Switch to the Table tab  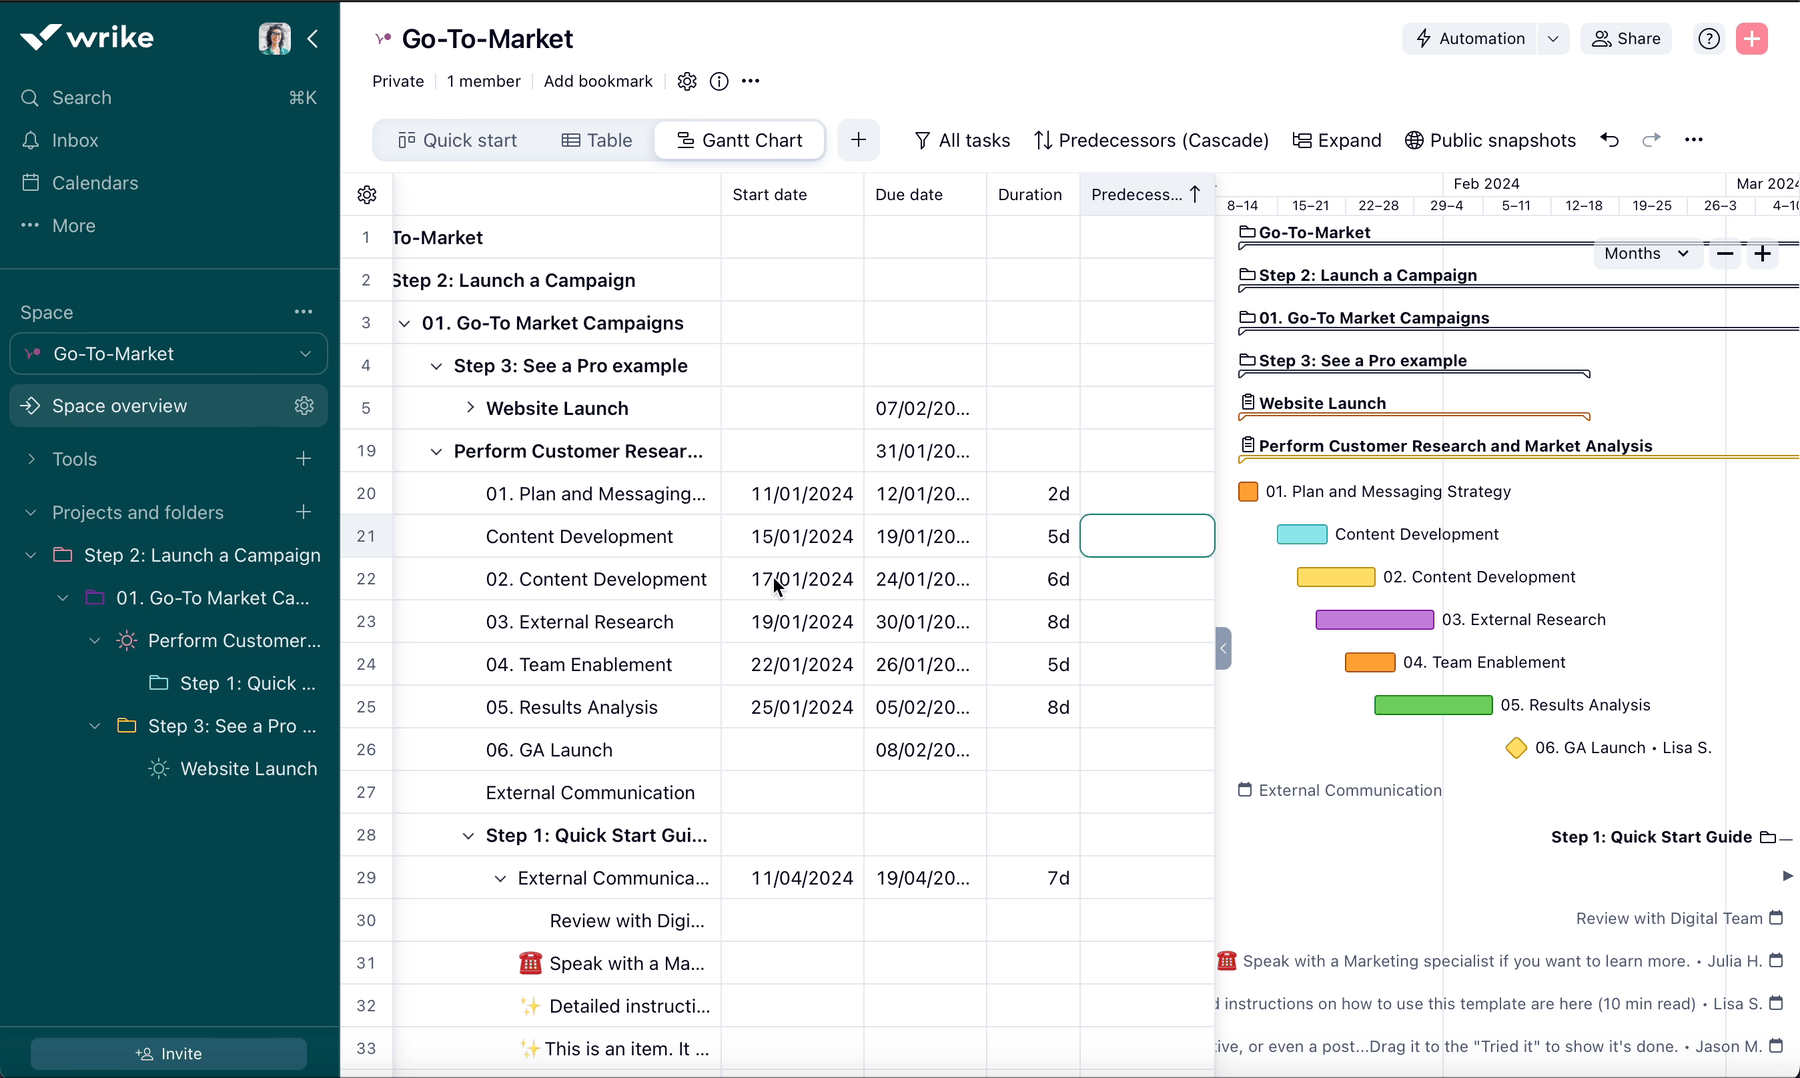click(597, 140)
